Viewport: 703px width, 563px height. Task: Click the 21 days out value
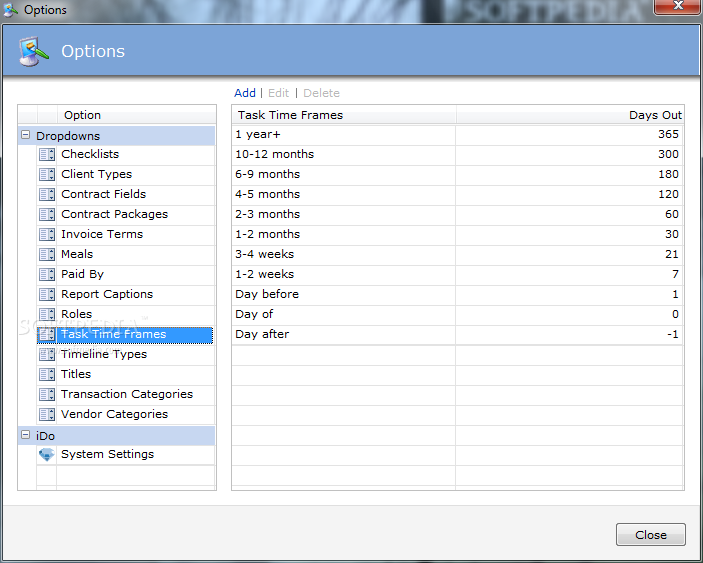(672, 254)
